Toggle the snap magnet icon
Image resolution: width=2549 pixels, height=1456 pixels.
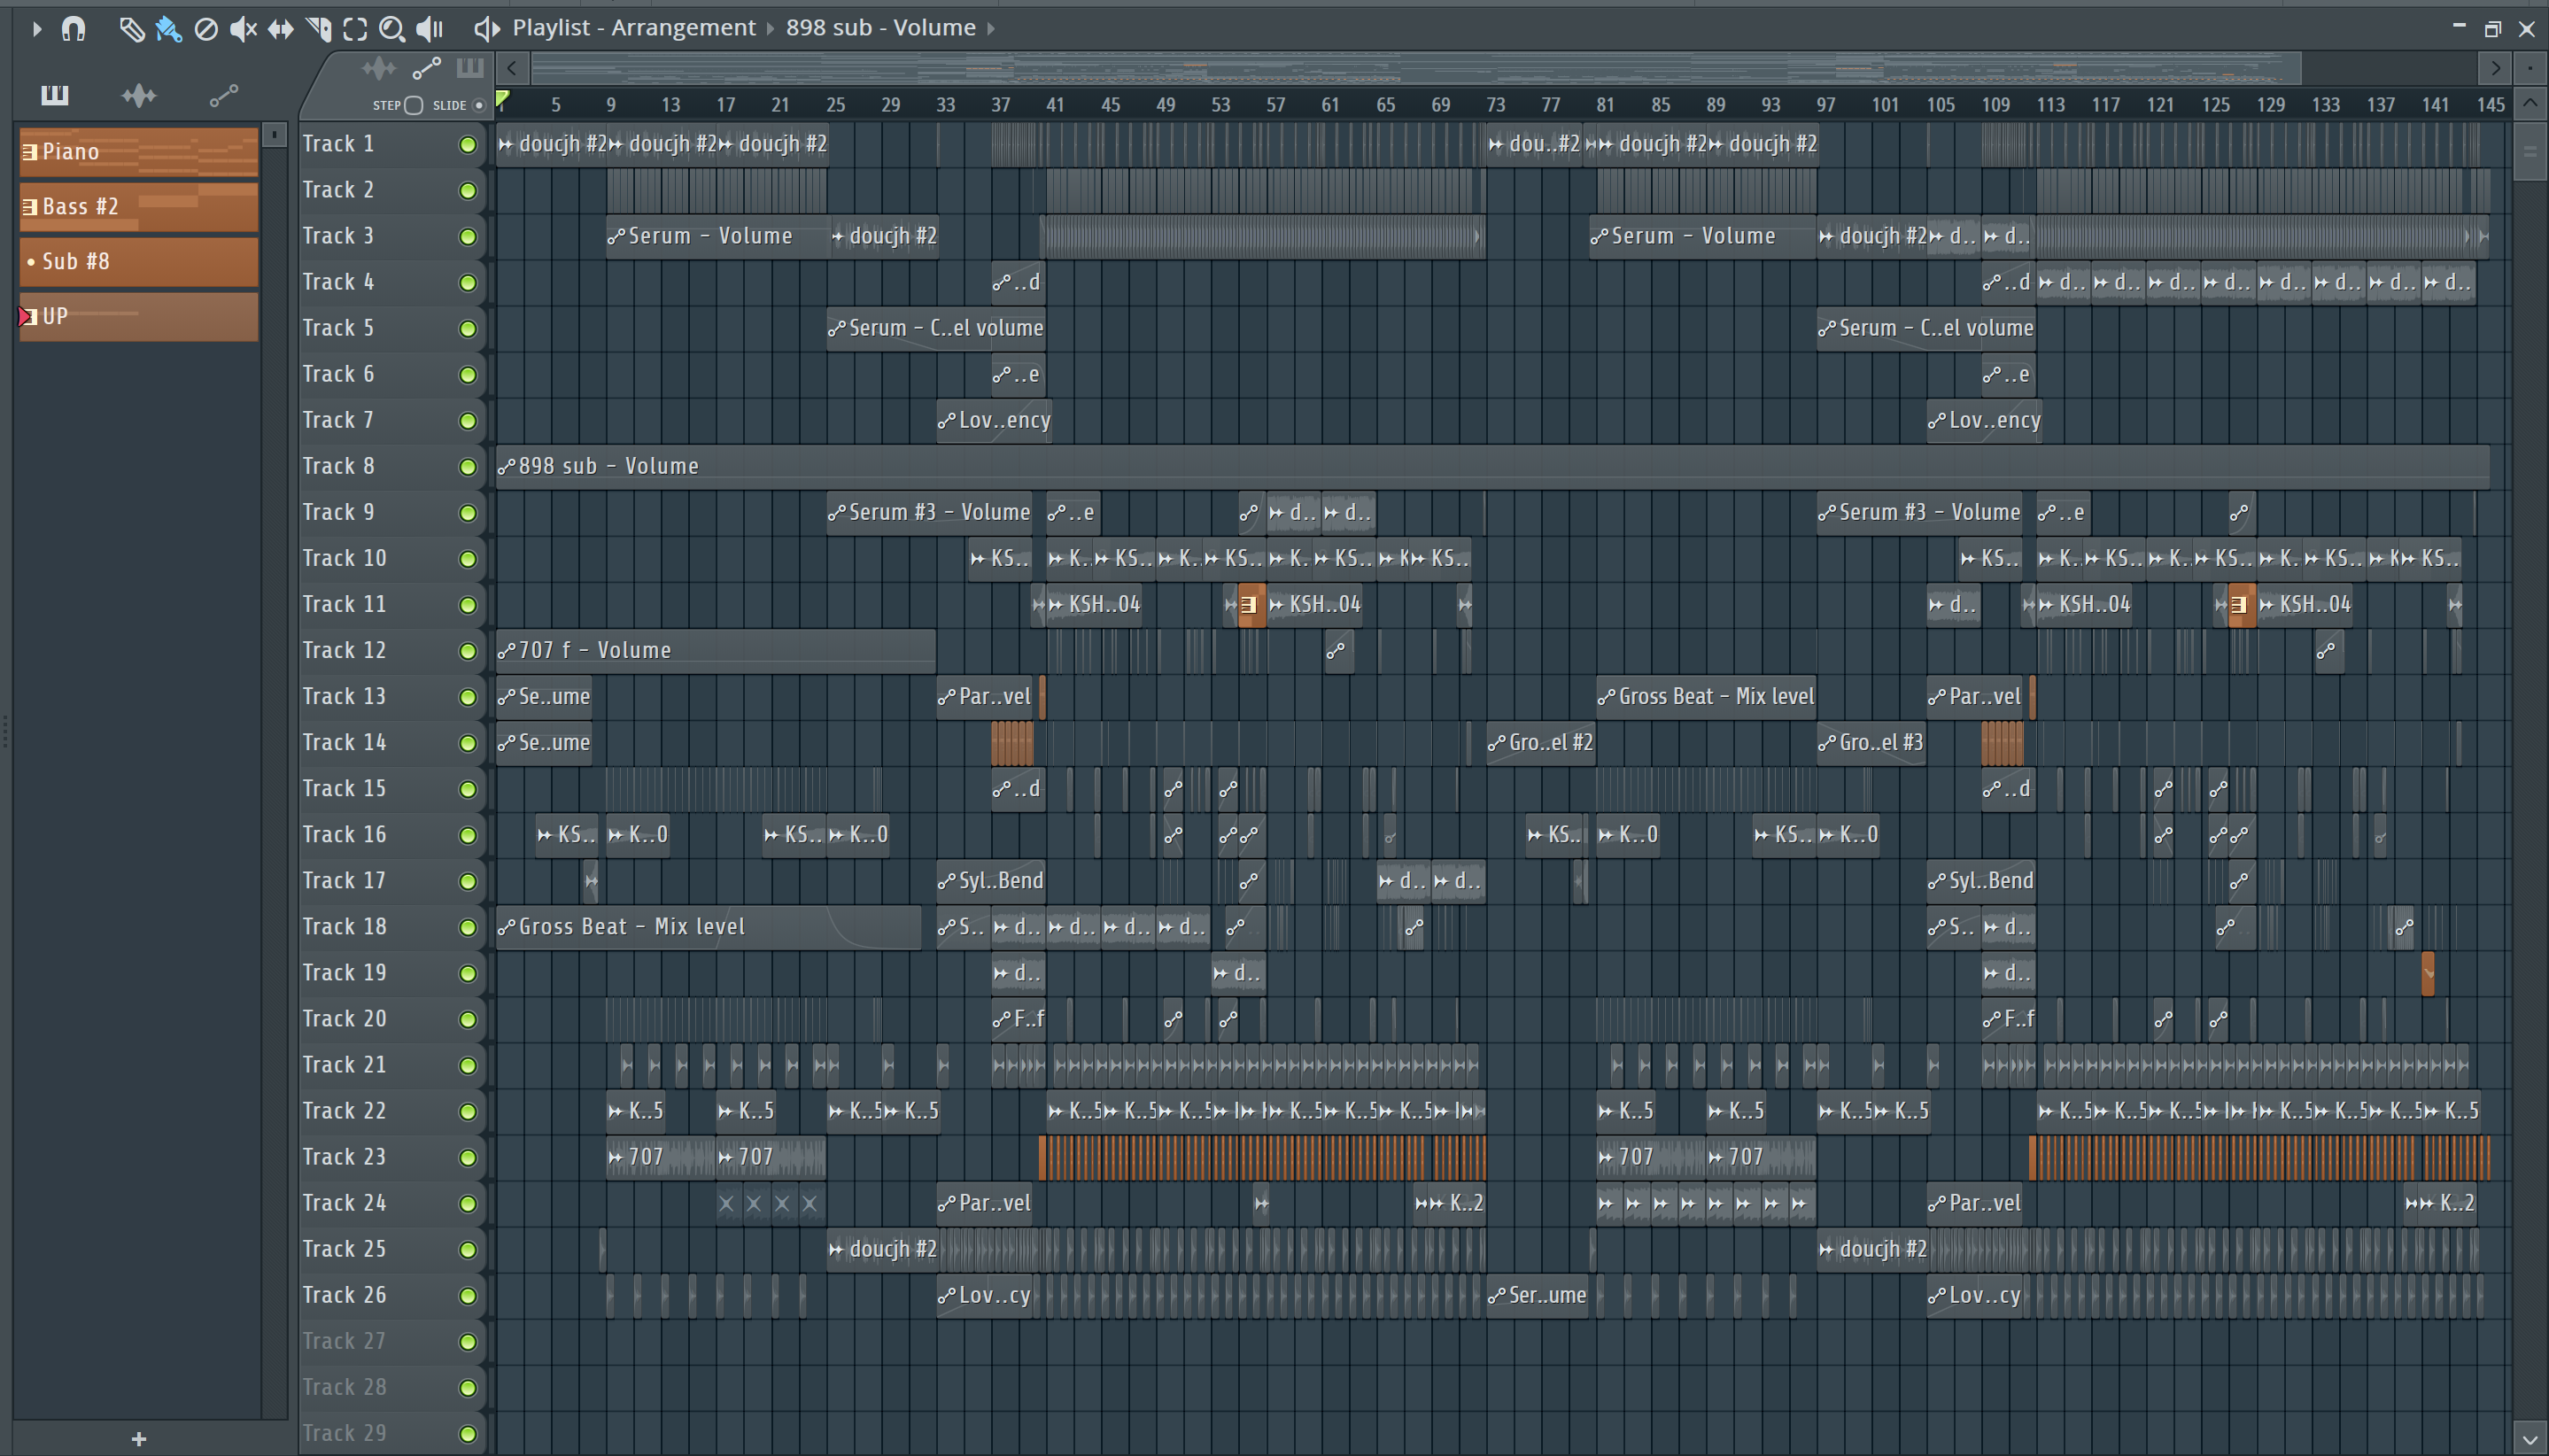pyautogui.click(x=73, y=28)
